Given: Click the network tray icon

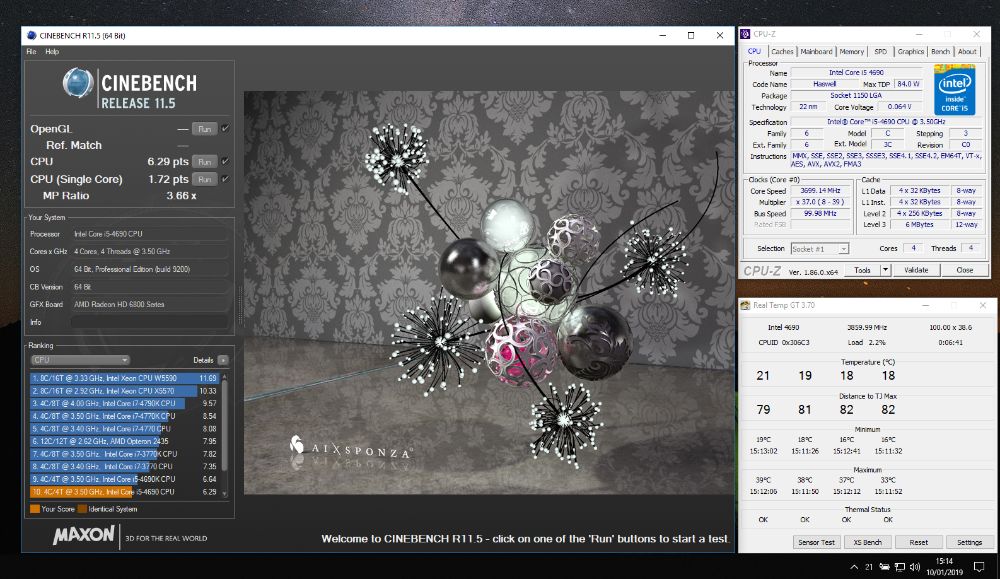Looking at the screenshot, I should (x=899, y=566).
